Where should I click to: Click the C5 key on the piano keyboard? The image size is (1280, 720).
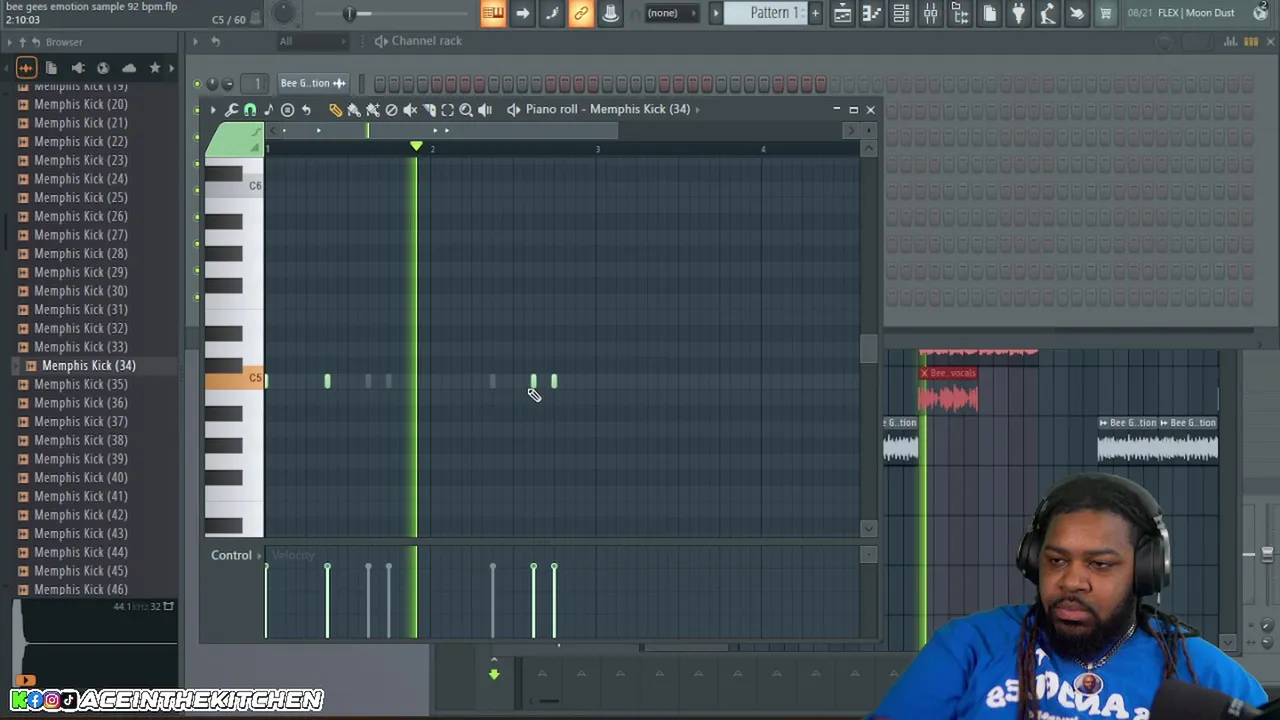(x=234, y=379)
